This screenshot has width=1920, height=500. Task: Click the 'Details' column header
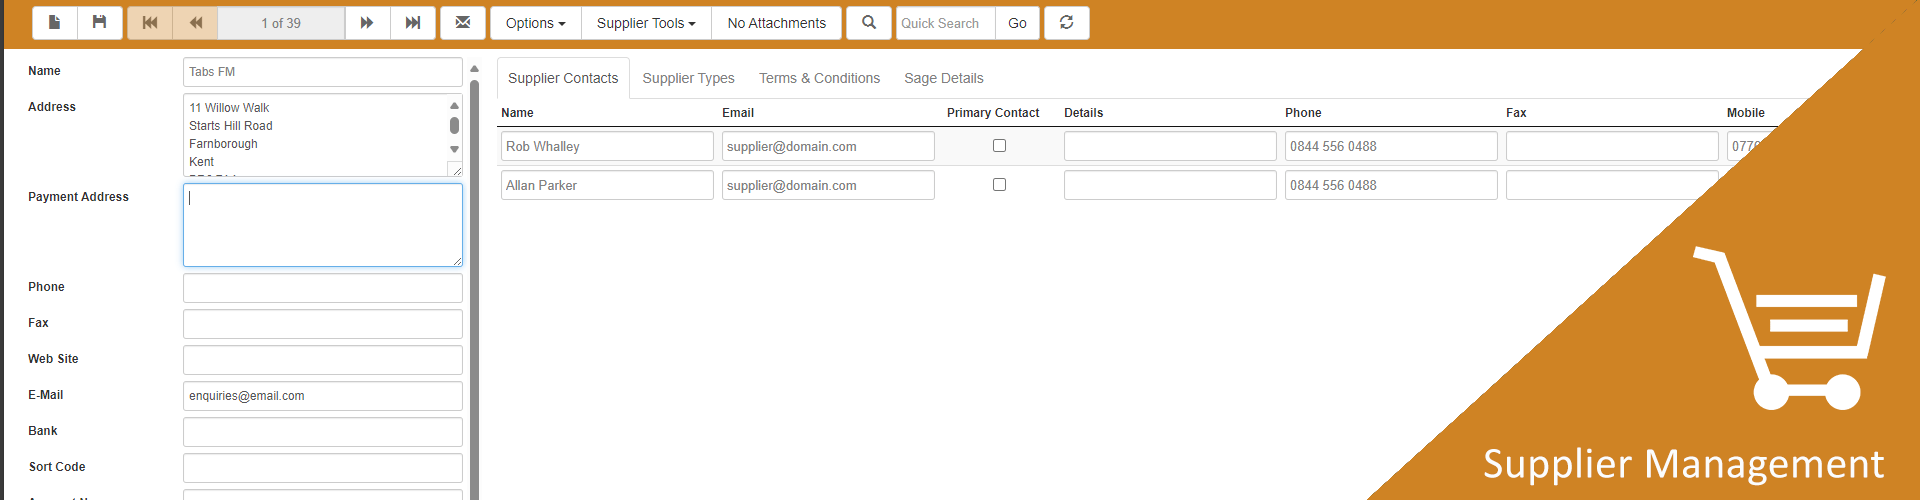coord(1083,113)
